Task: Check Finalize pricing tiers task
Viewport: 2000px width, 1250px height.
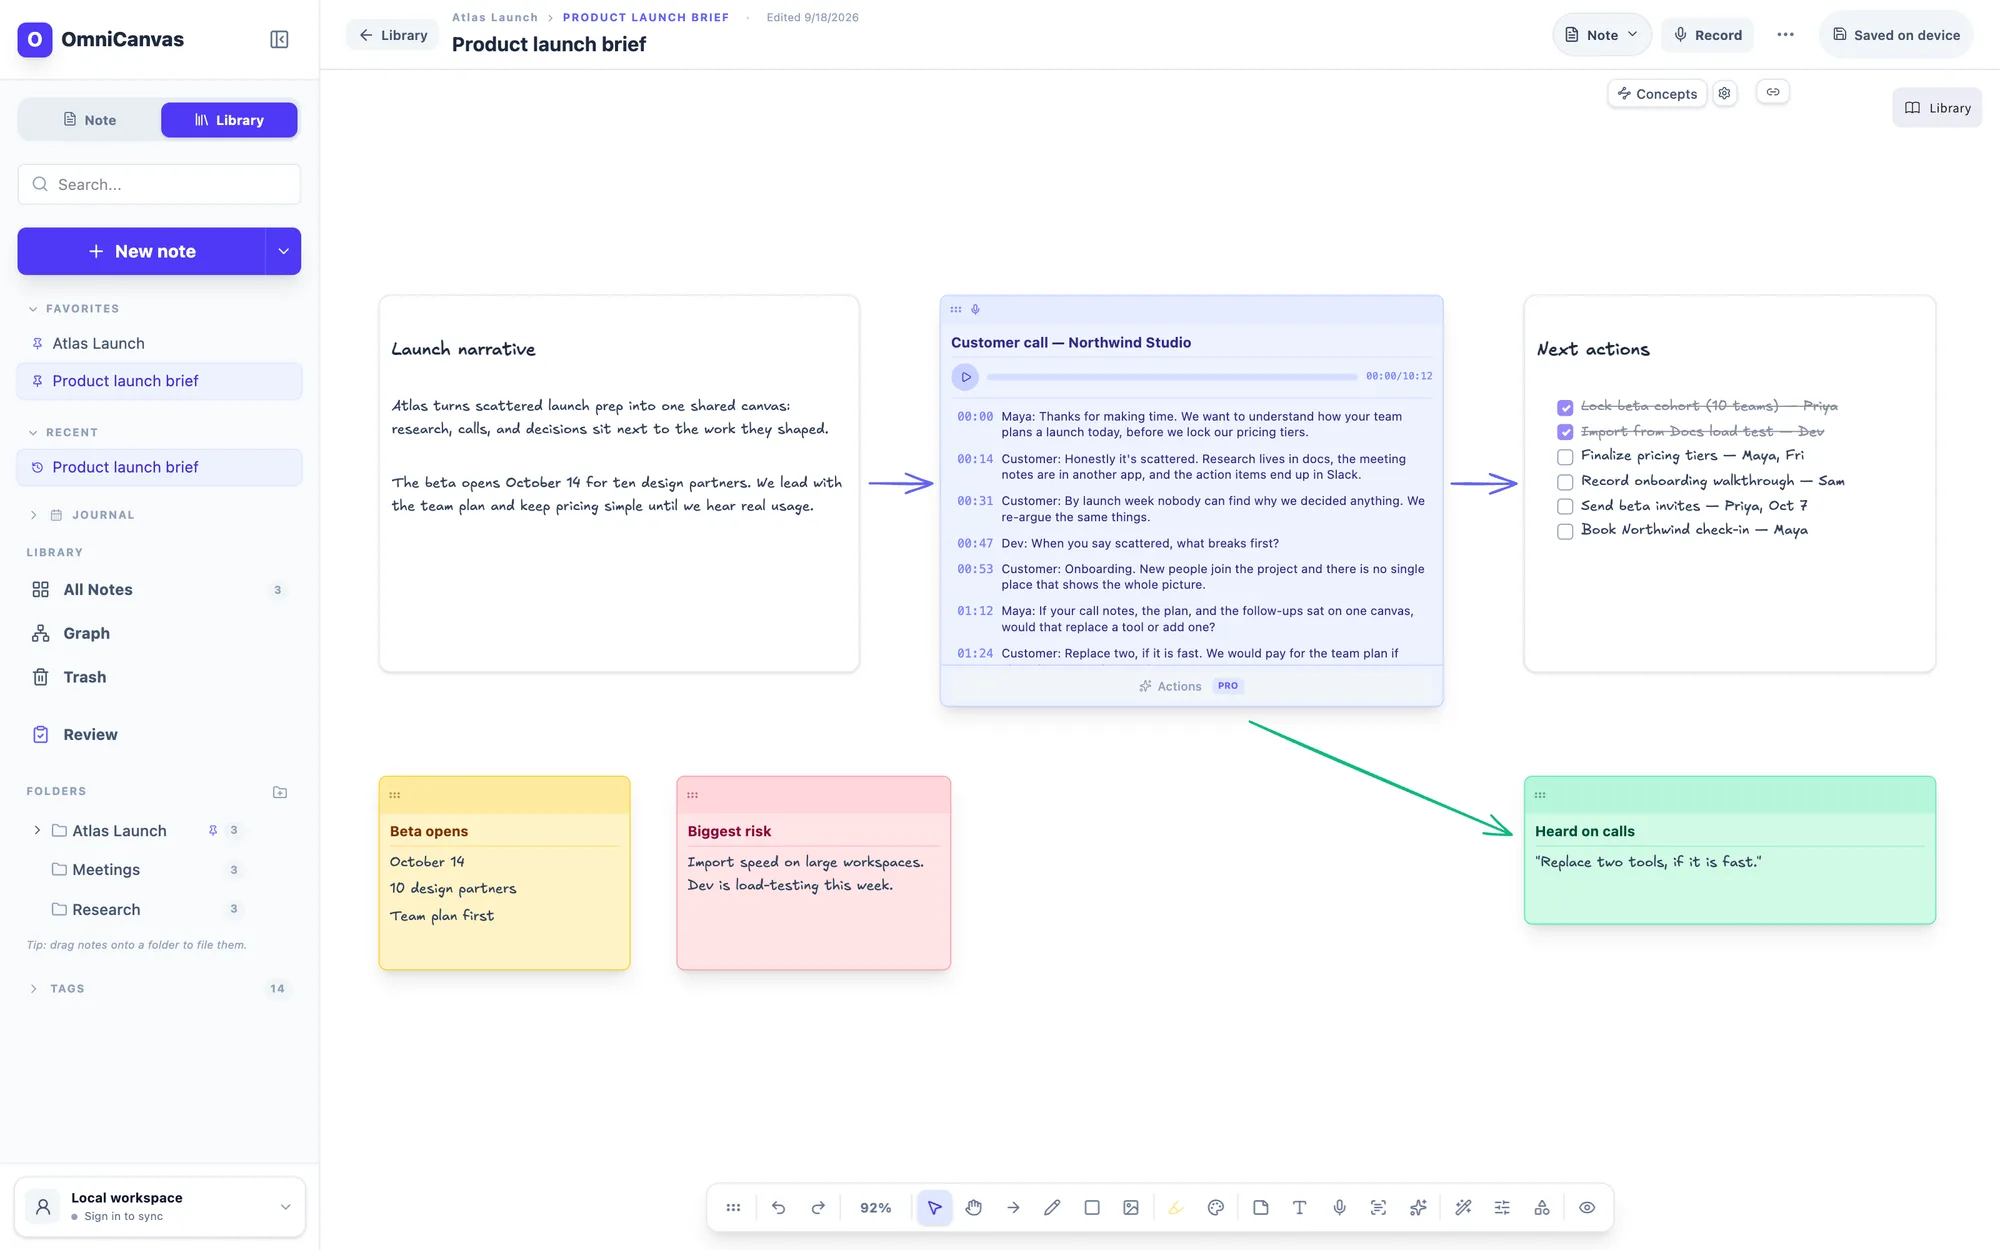Action: click(x=1565, y=457)
